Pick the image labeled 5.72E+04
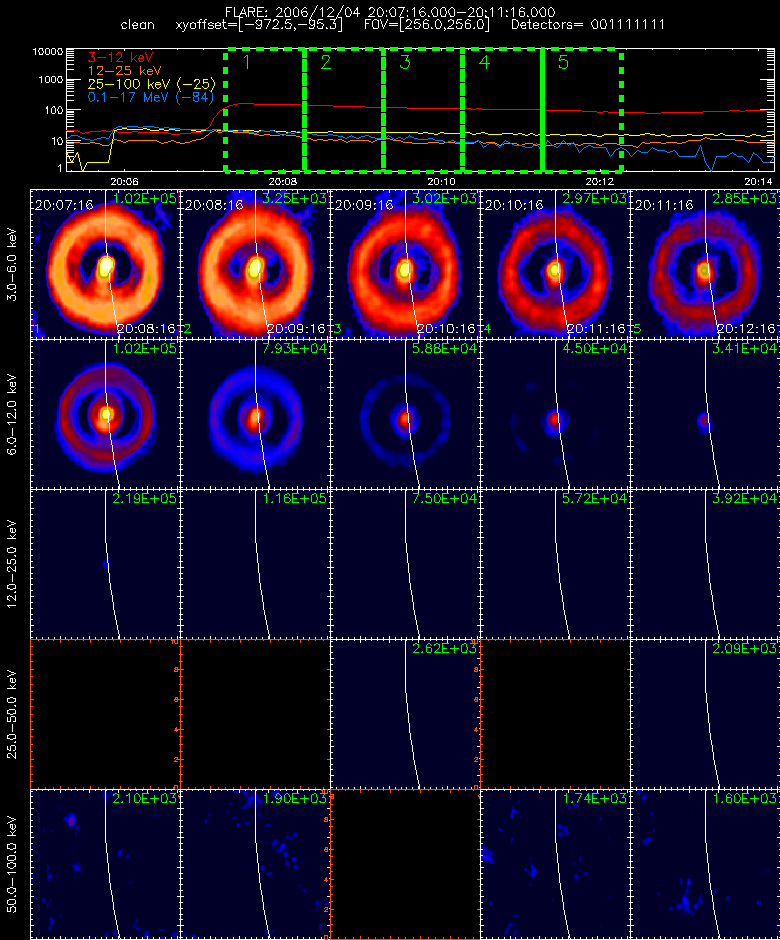This screenshot has height=940, width=780. 555,564
